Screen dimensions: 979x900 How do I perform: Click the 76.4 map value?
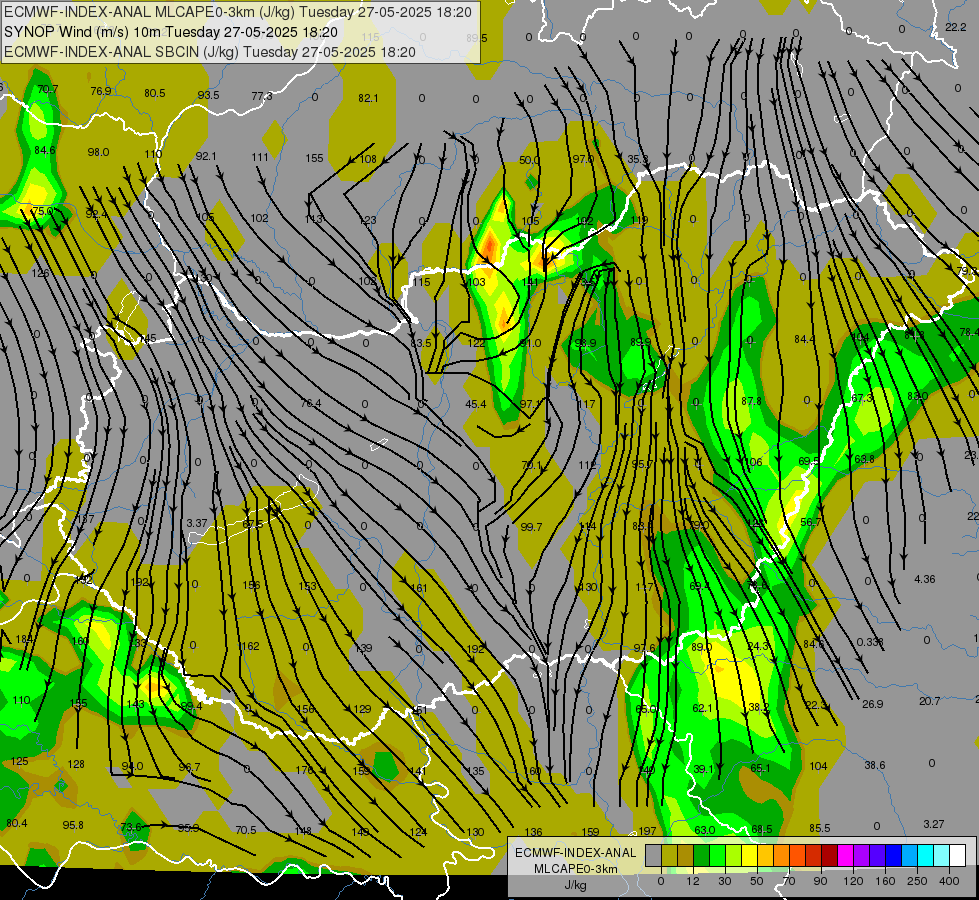coord(311,403)
